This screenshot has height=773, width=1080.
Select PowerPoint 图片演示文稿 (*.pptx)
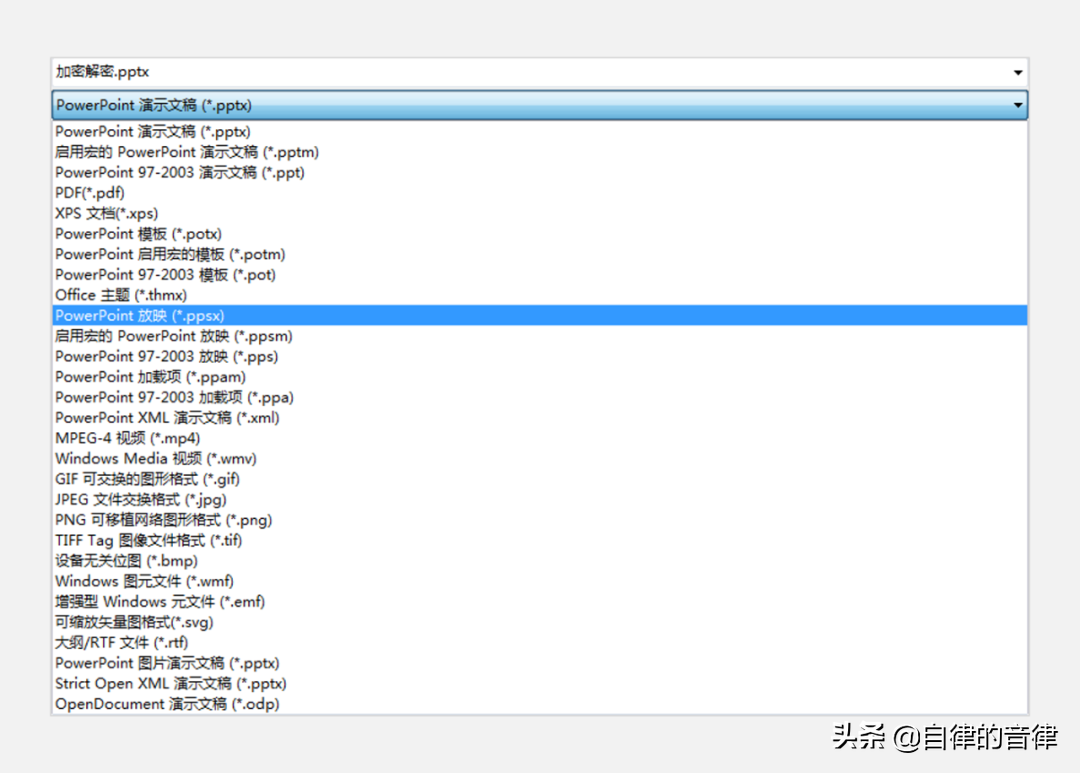(540, 663)
